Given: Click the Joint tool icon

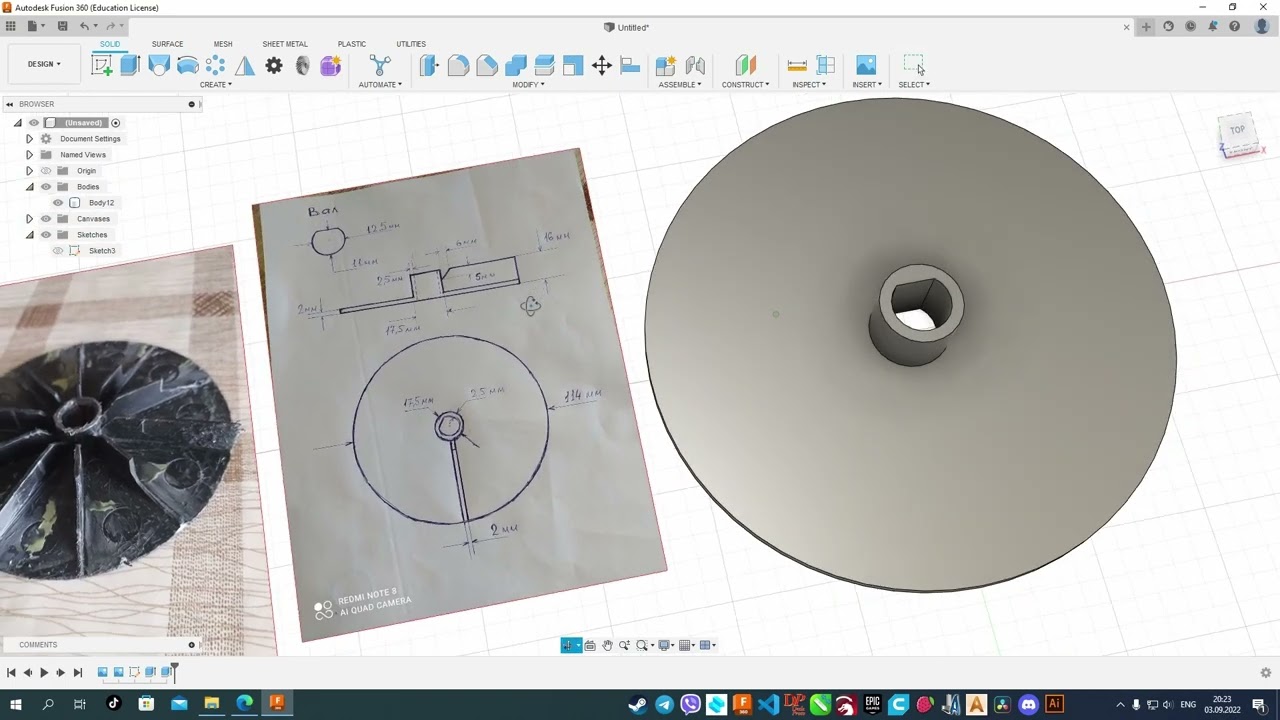Looking at the screenshot, I should tap(695, 66).
